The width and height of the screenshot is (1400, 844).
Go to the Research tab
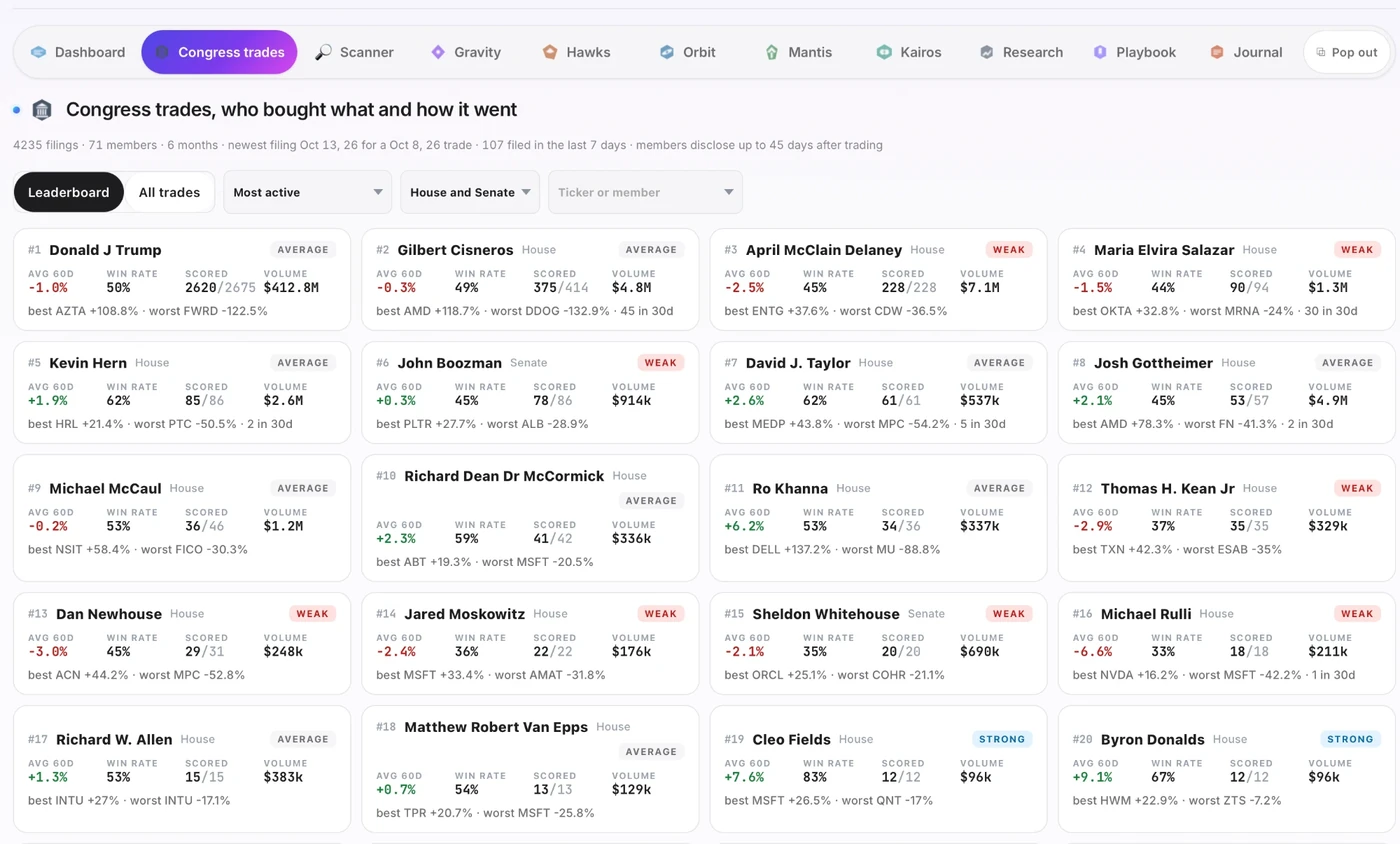1021,52
